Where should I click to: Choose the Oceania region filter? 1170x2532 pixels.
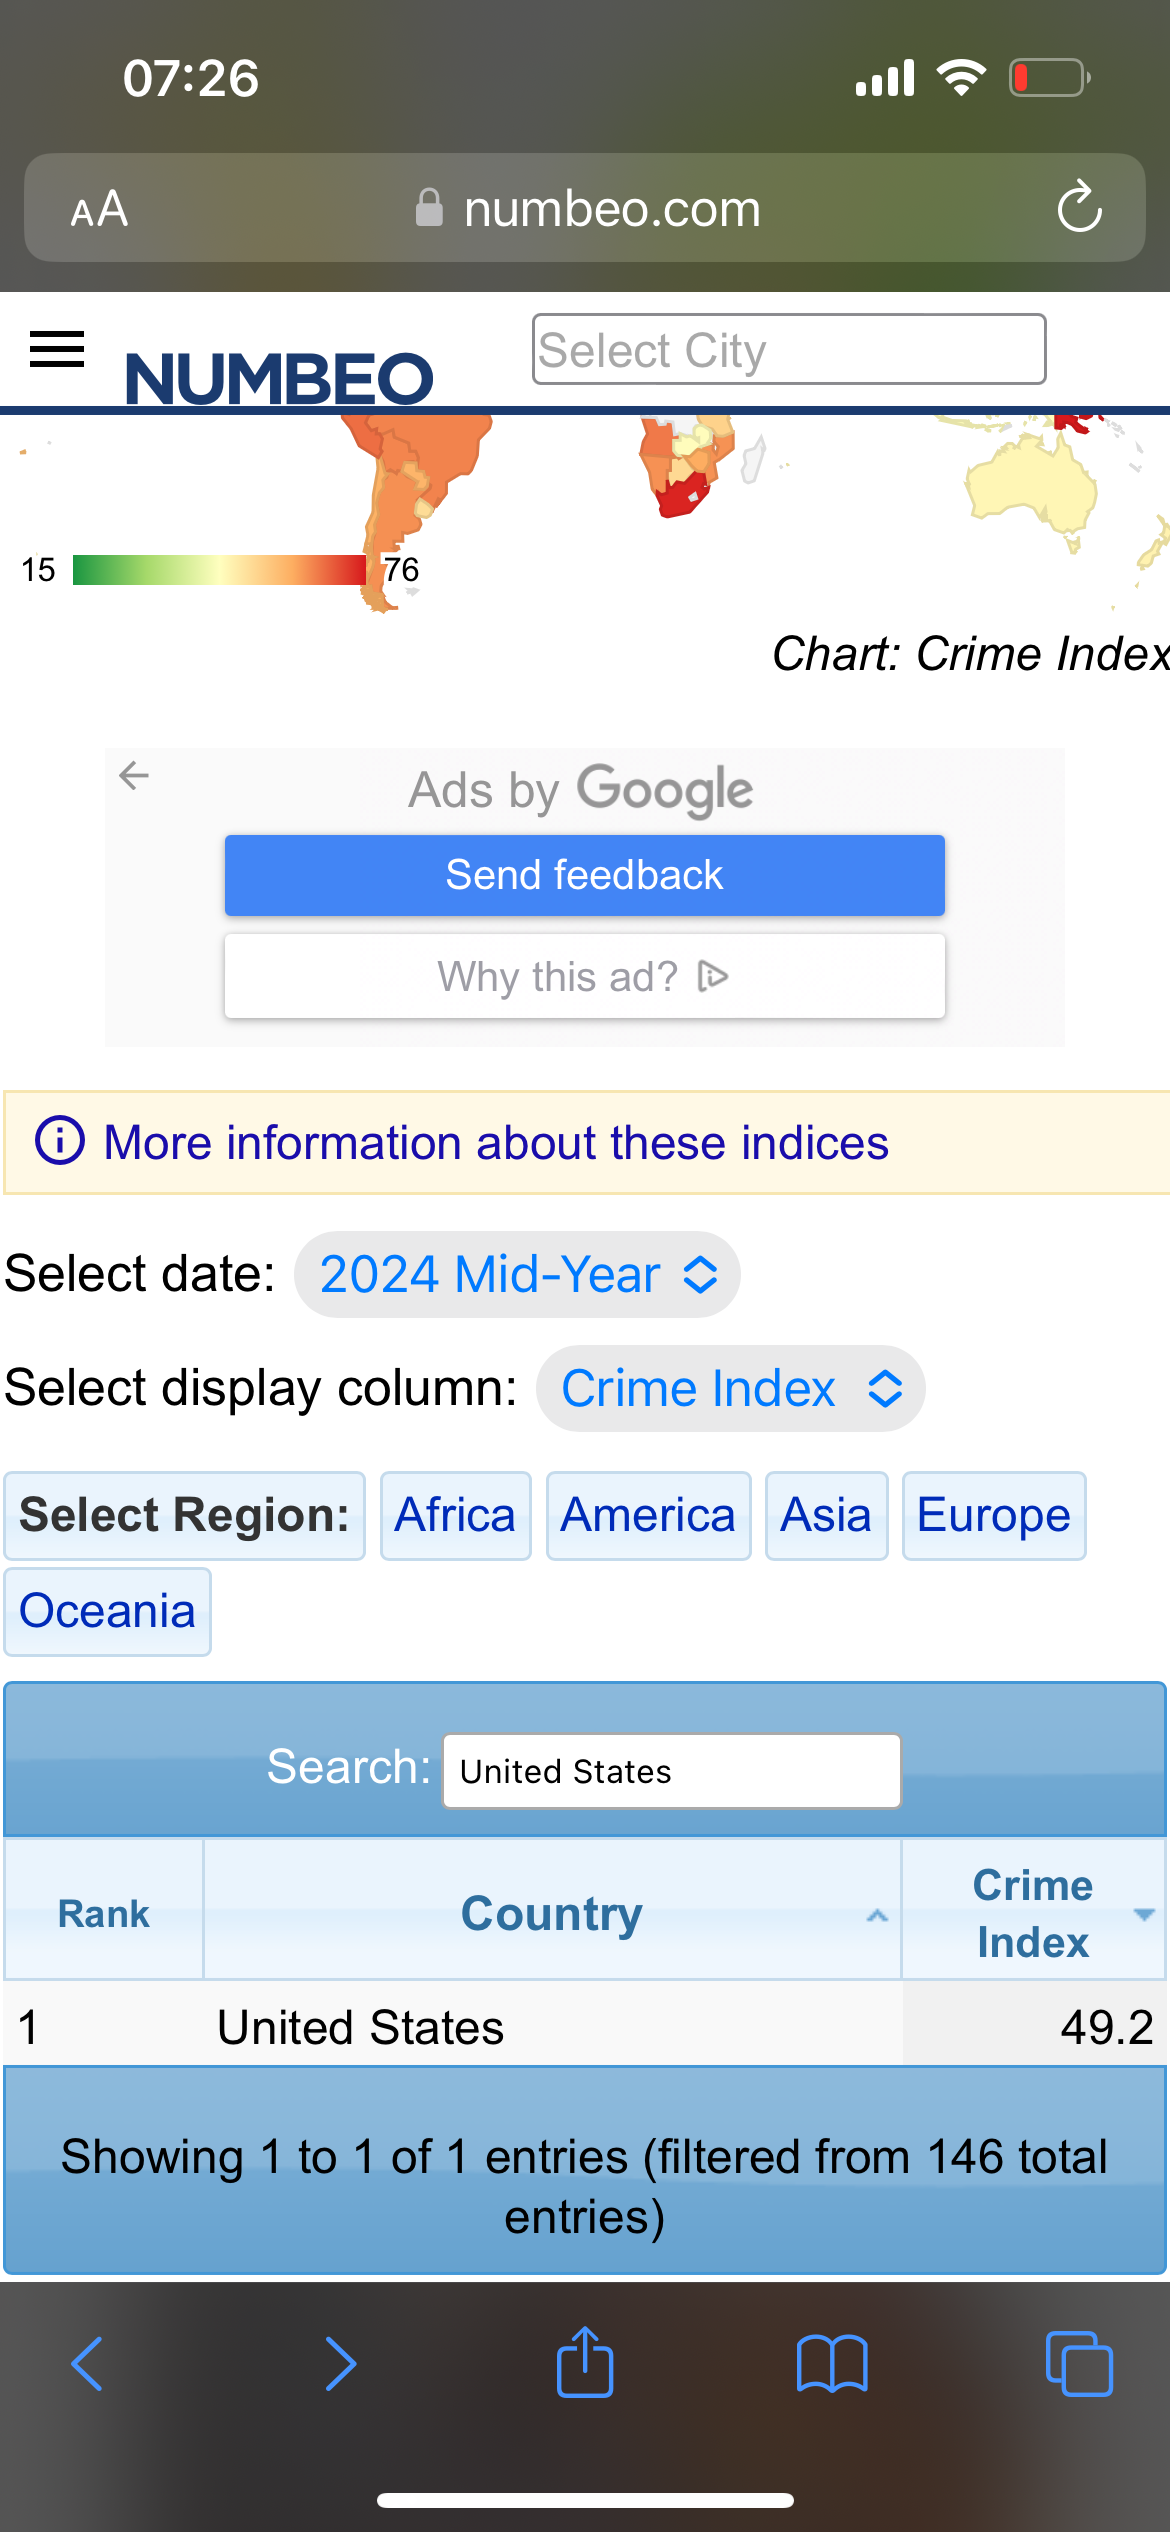[107, 1611]
